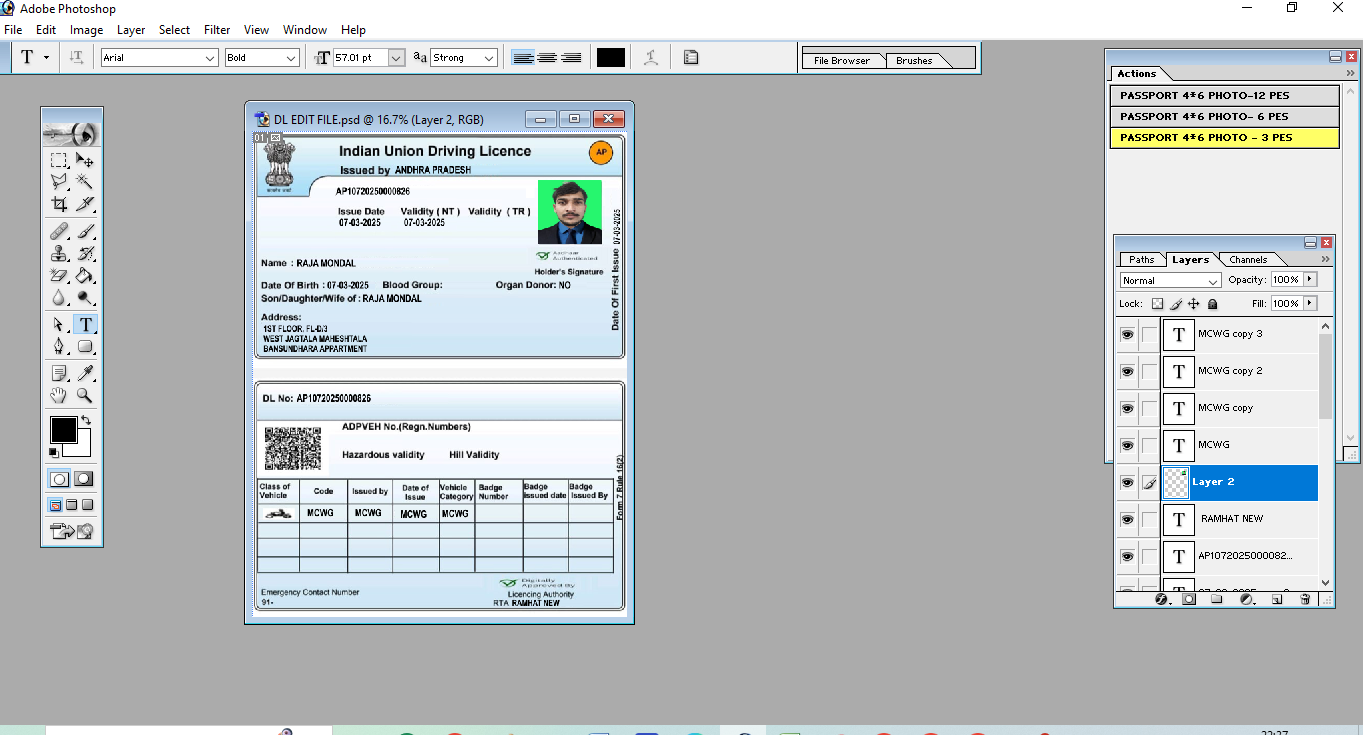
Task: Toggle visibility of MCWG layer
Action: click(x=1127, y=445)
